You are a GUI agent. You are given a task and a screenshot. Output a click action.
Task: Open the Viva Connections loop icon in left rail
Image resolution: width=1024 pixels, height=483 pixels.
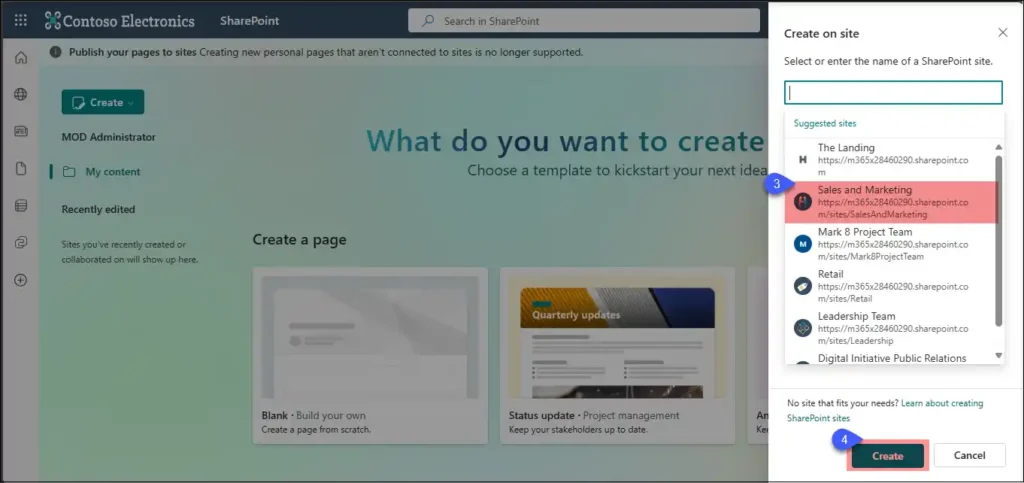(x=21, y=243)
